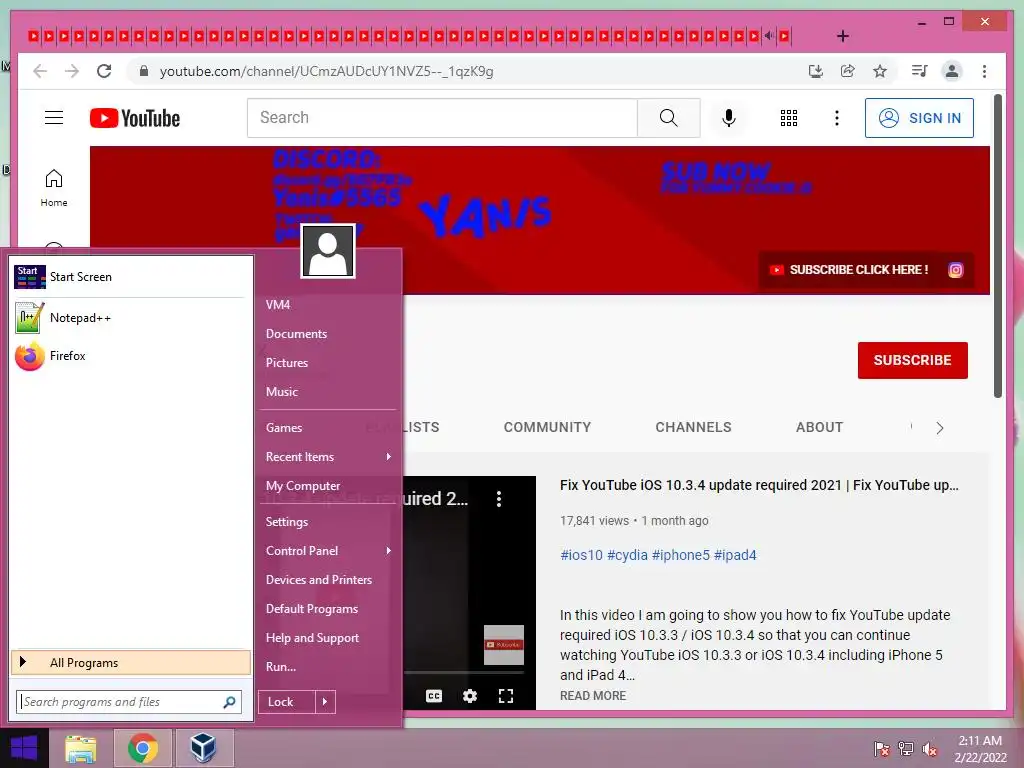The width and height of the screenshot is (1024, 768).
Task: Open the YouTube apps grid icon
Action: [x=788, y=118]
